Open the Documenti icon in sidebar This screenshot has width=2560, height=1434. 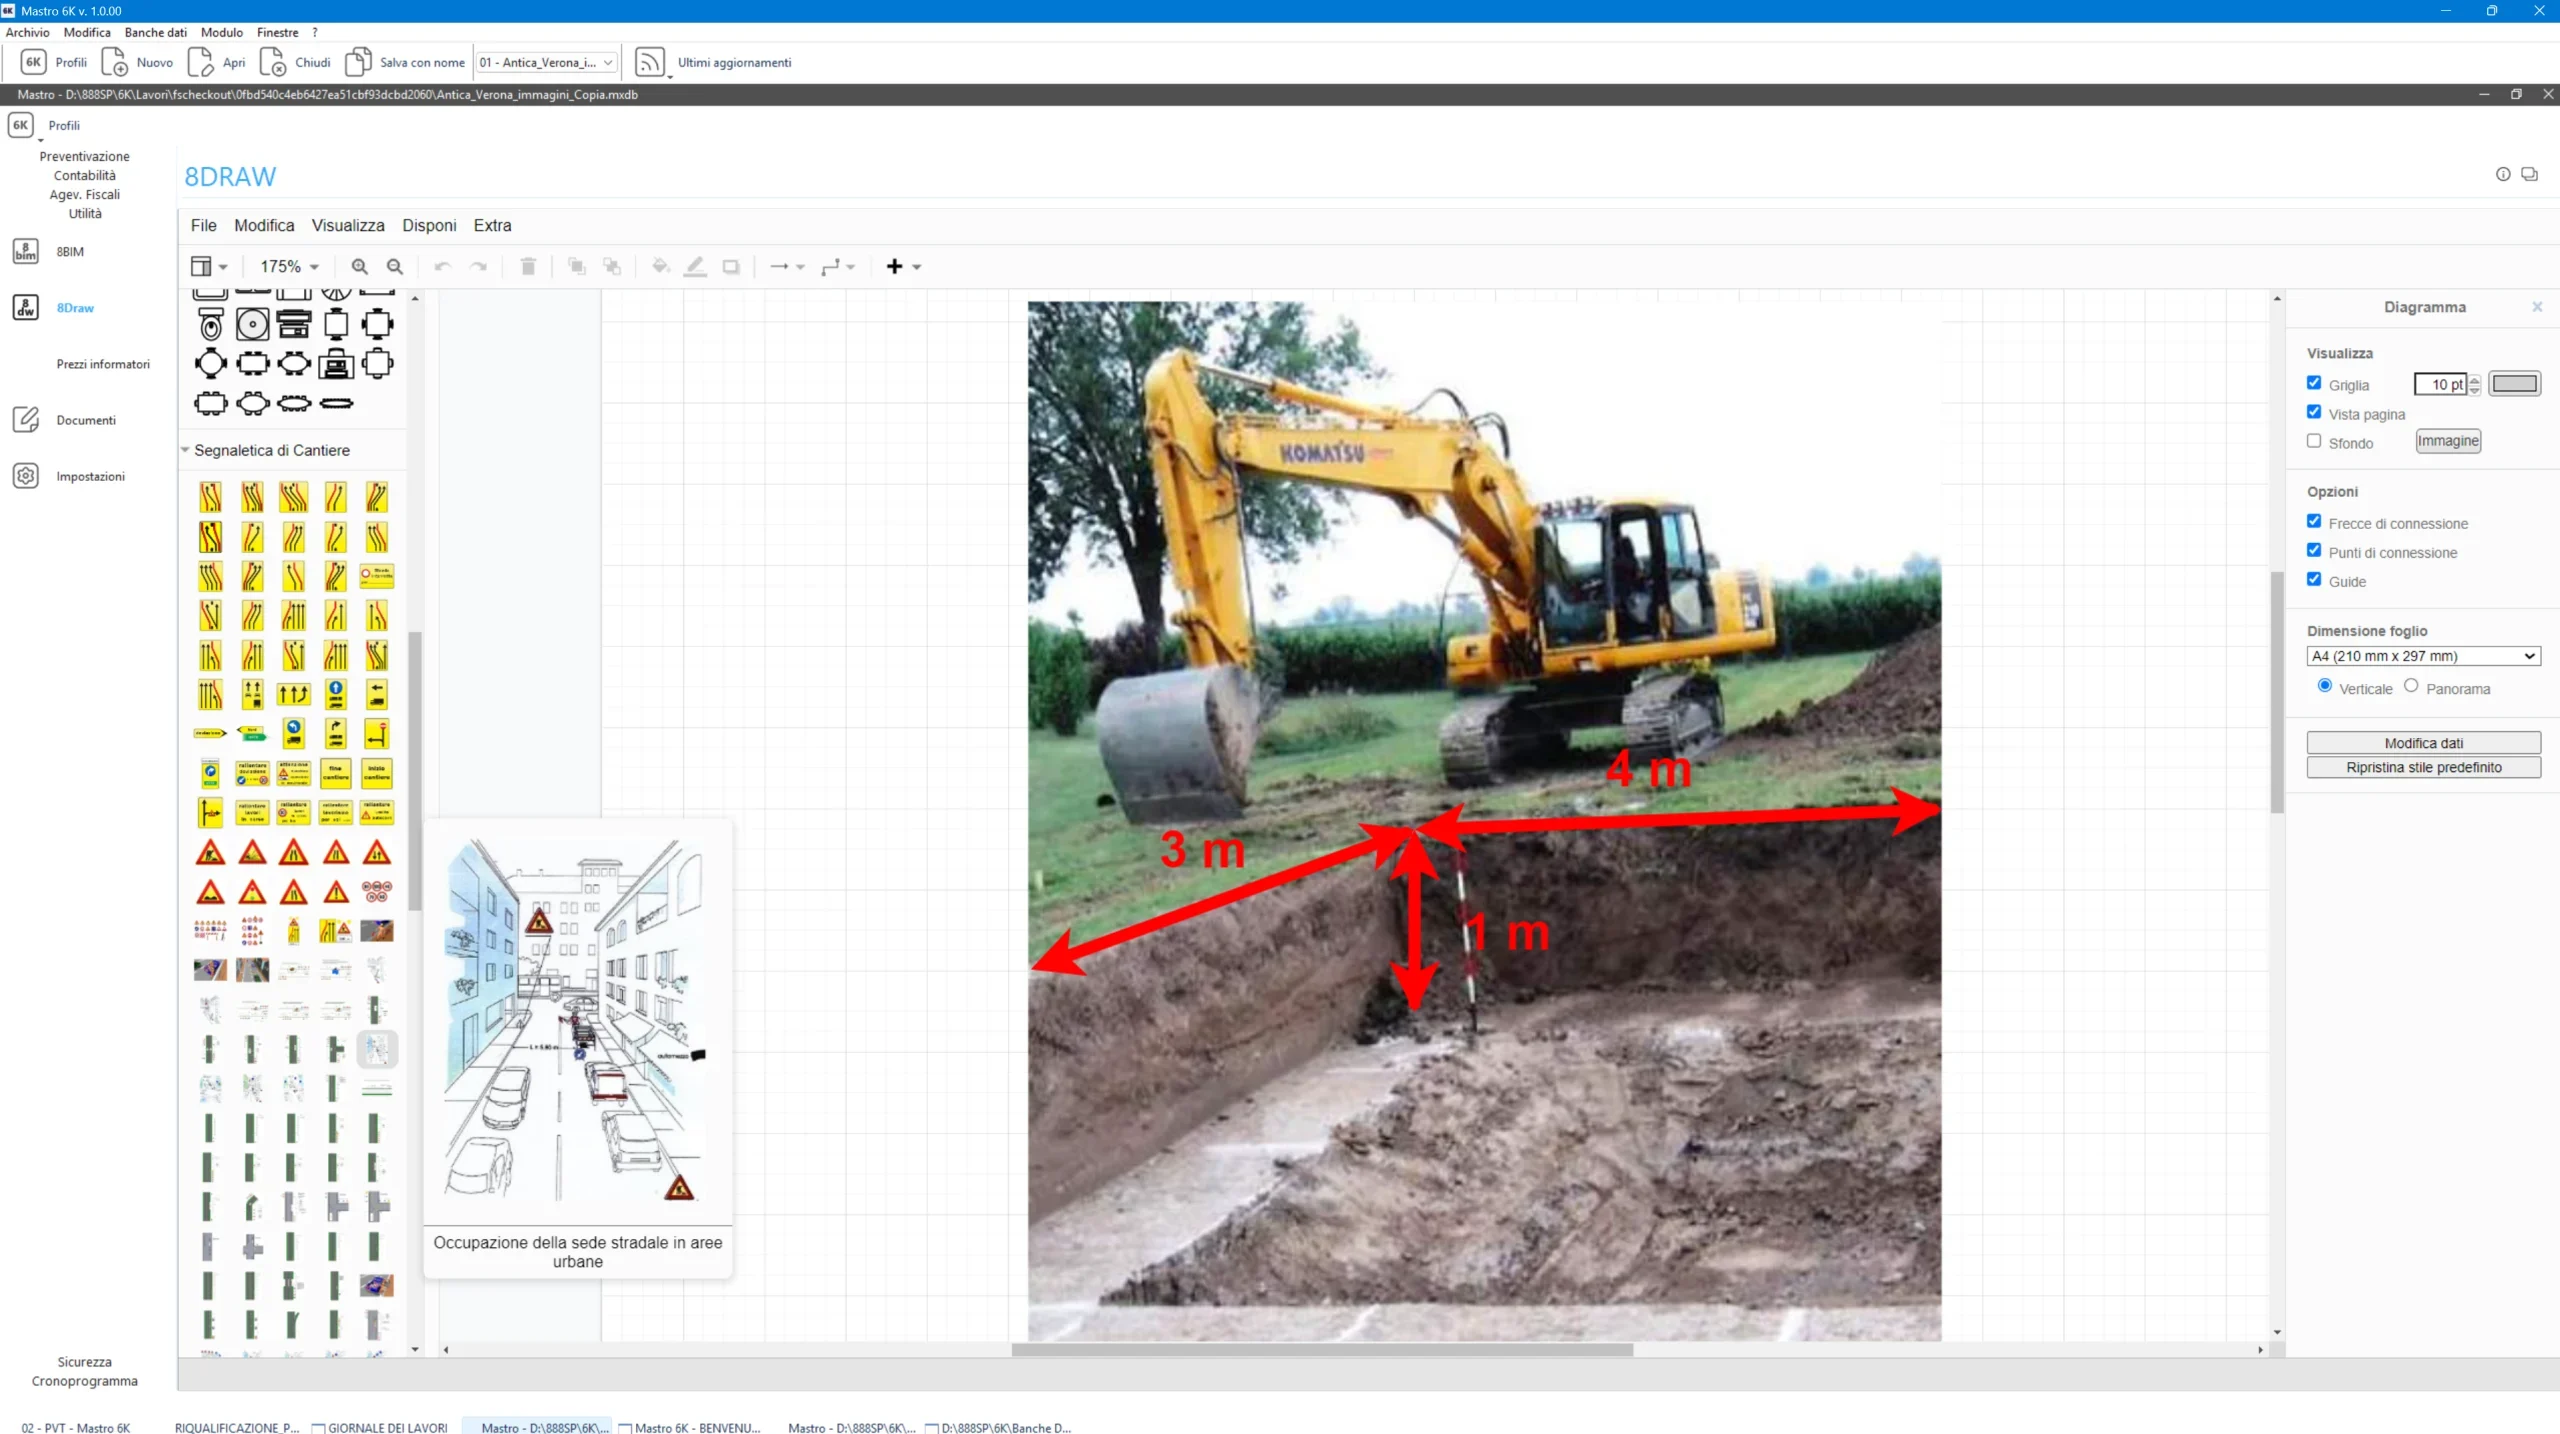coord(26,420)
